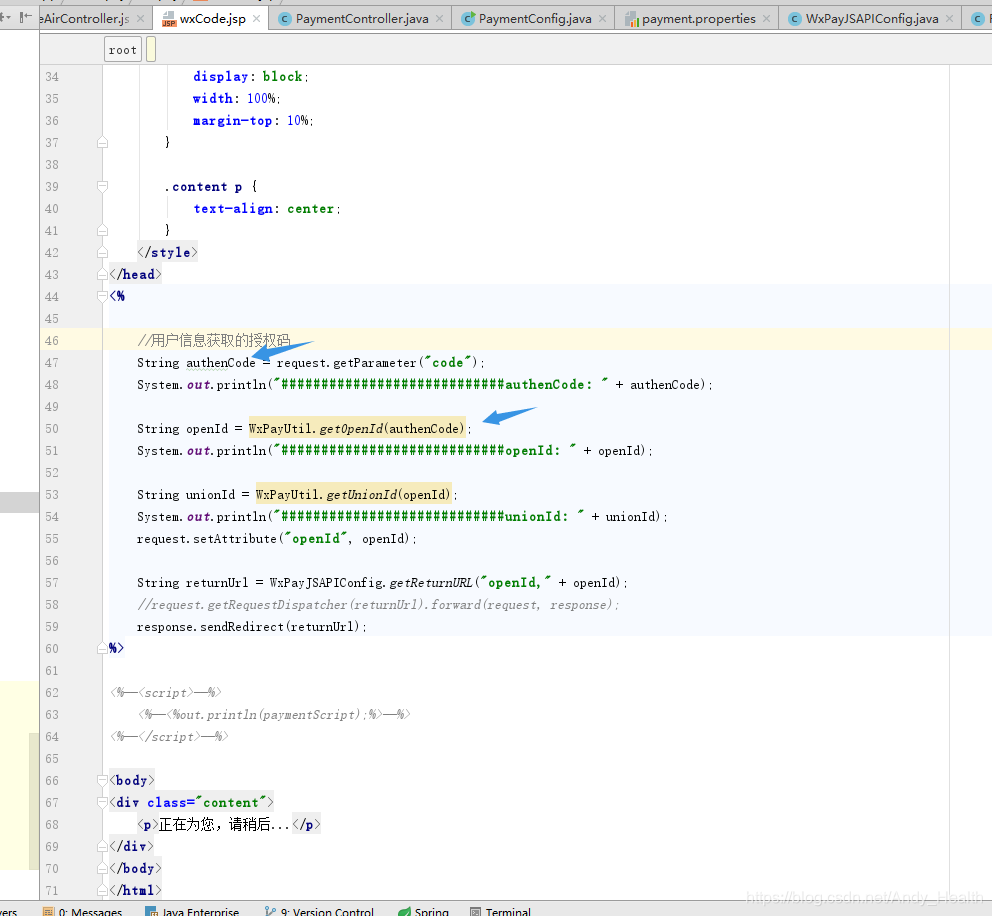Open the project panel settings gear
This screenshot has width=992, height=916.
5,17
